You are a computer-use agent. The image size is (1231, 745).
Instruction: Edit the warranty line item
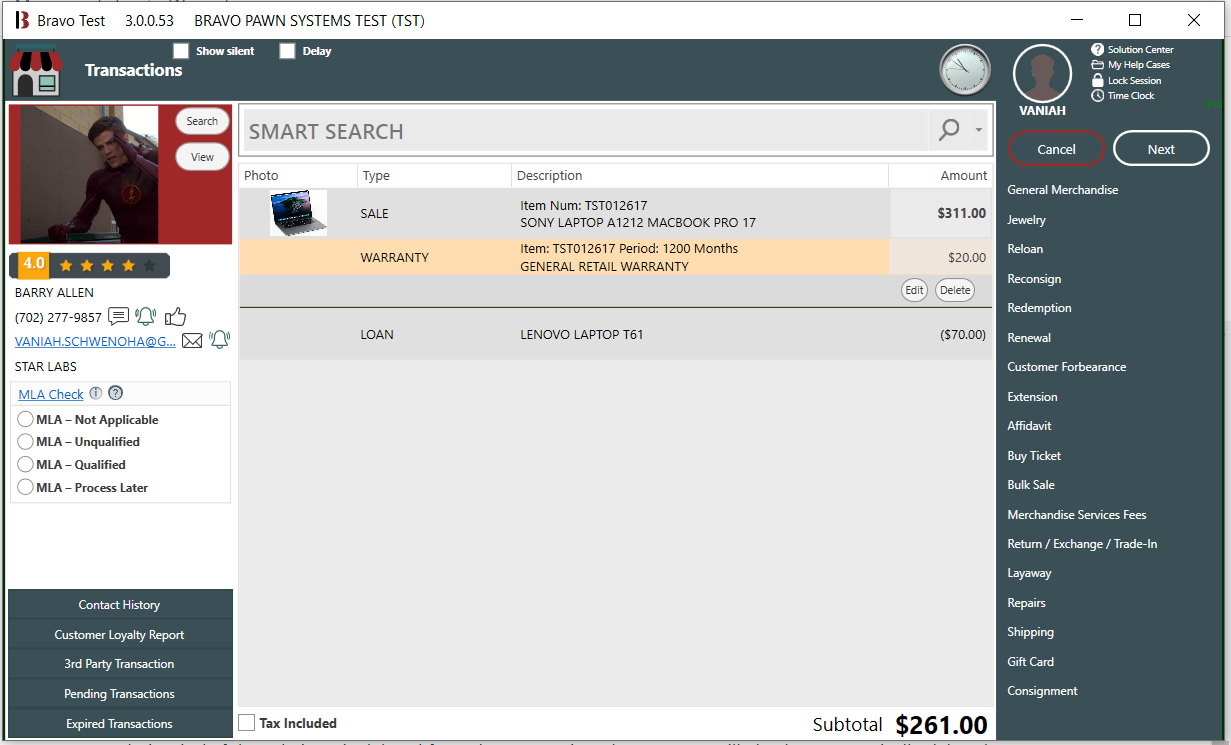pos(914,290)
